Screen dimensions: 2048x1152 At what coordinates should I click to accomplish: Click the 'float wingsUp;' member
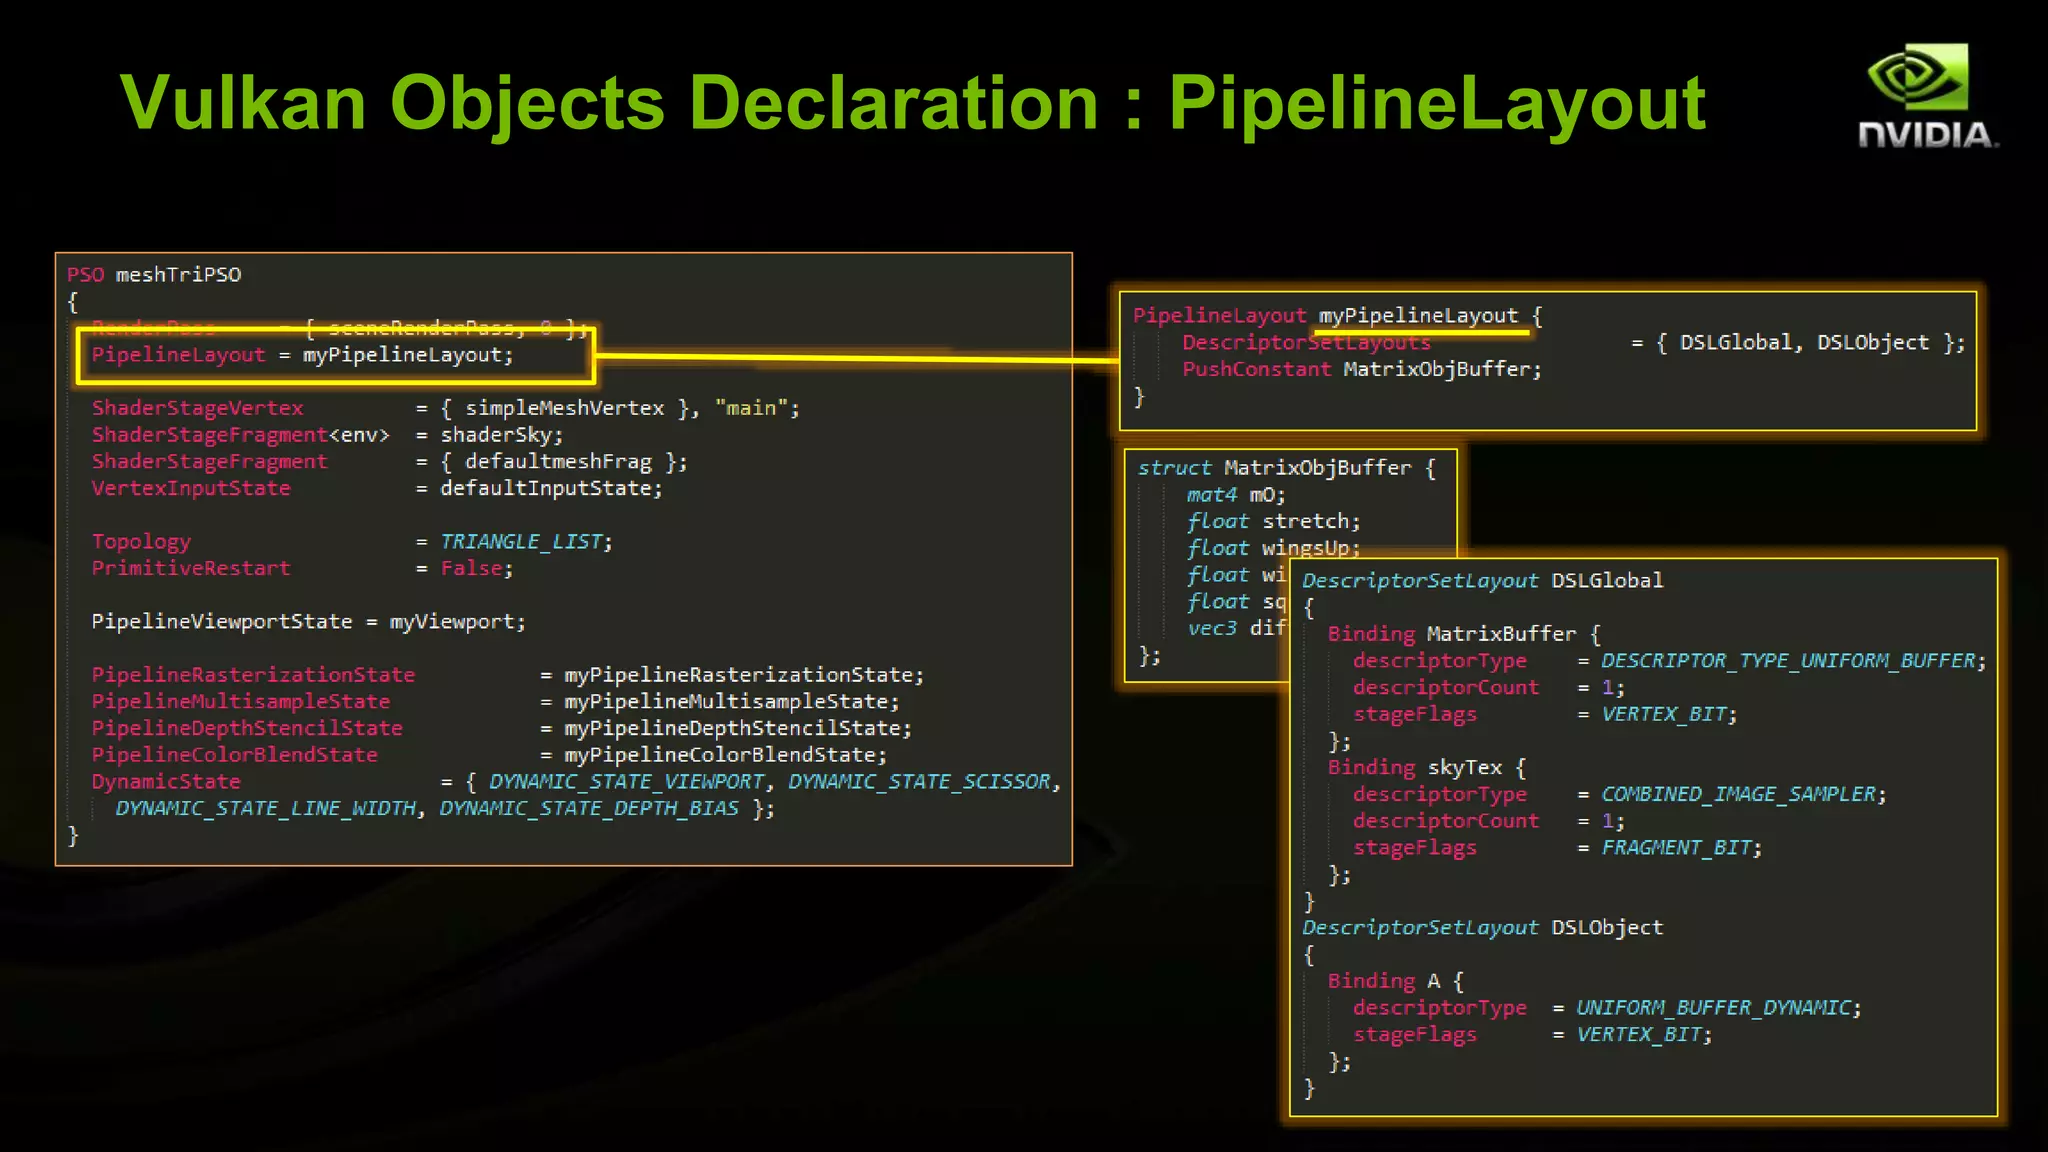tap(1274, 548)
